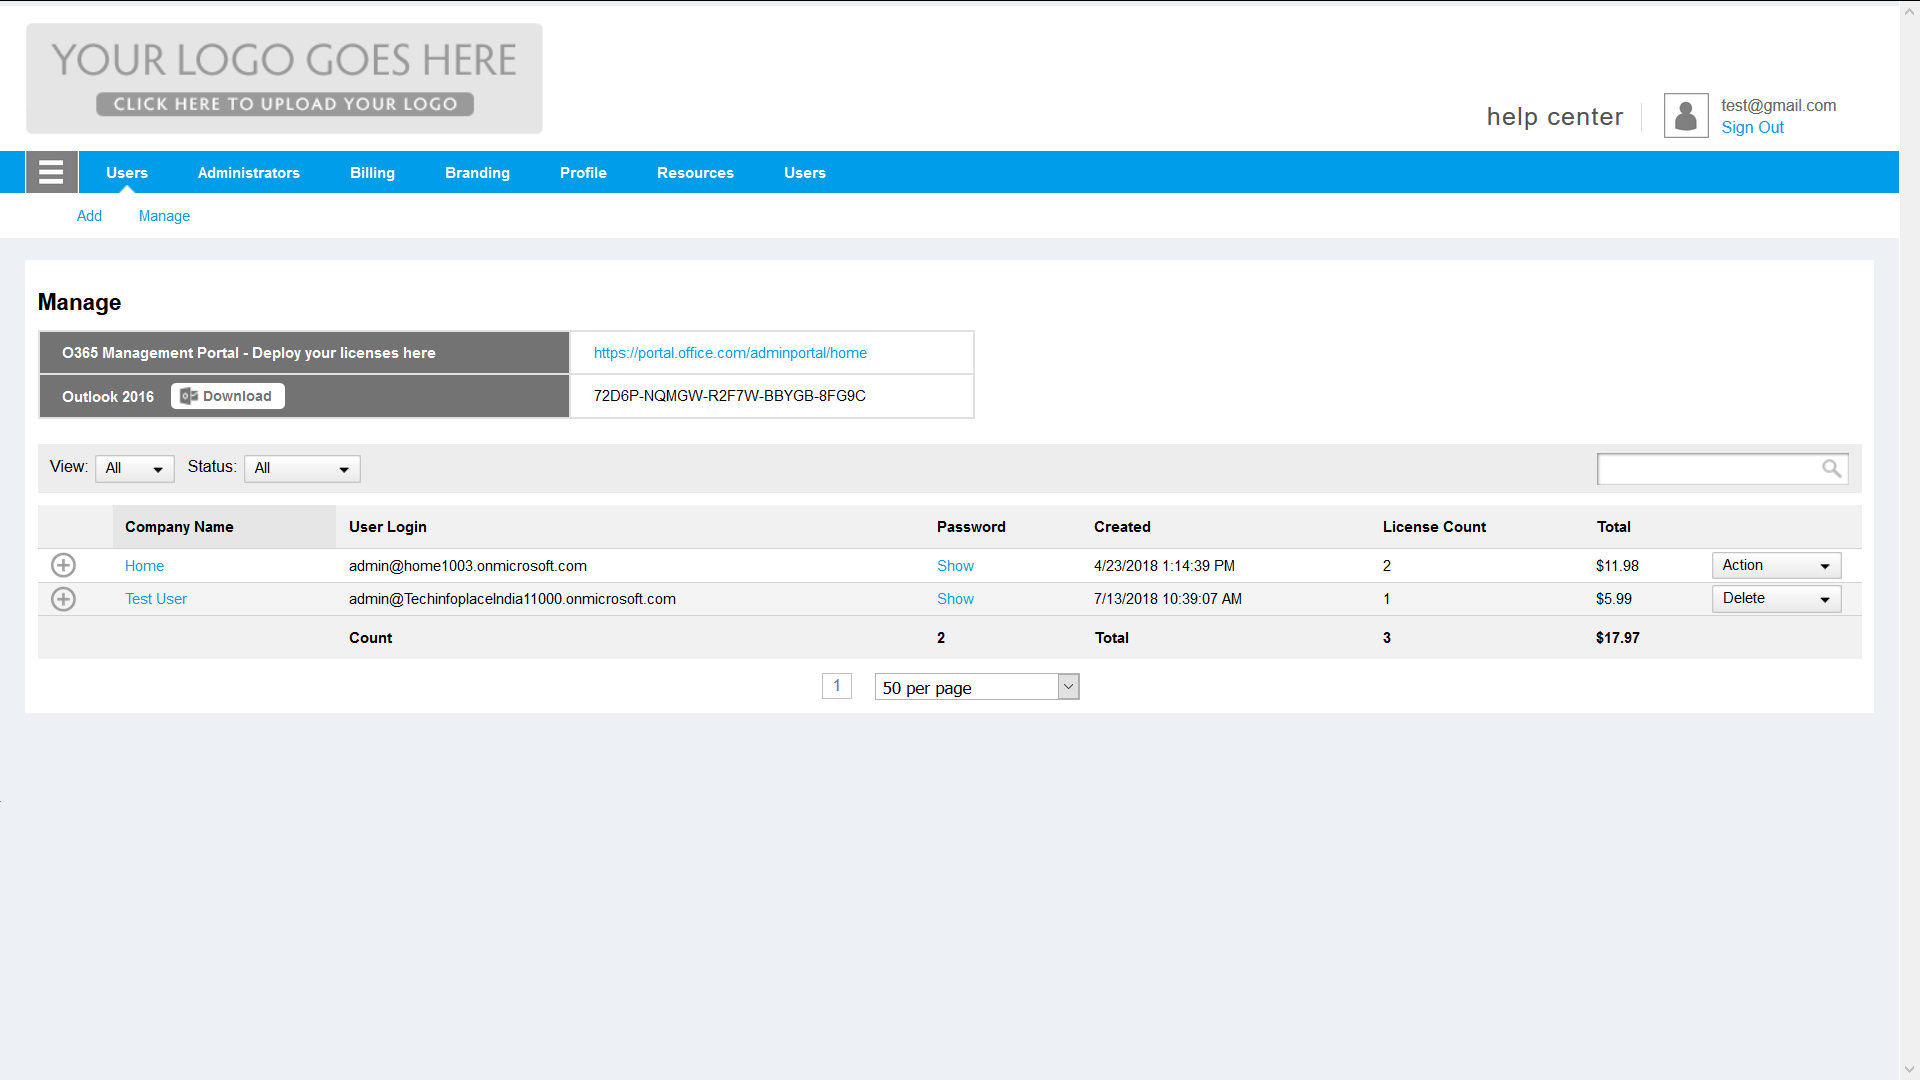
Task: Open Delete dropdown for Test User
Action: (1776, 599)
